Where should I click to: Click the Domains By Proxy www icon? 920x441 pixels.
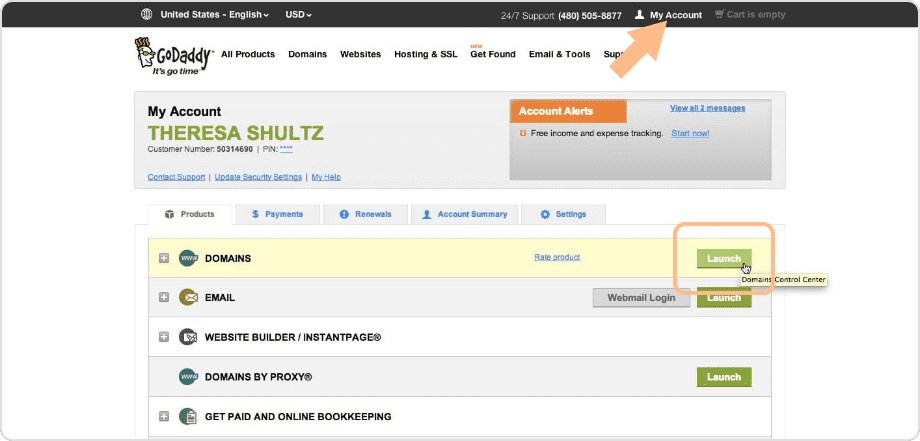coord(188,377)
